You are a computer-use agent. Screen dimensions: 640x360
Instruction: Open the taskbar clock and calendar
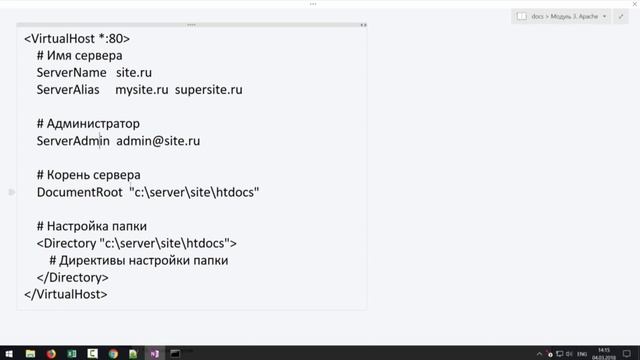[x=604, y=354]
